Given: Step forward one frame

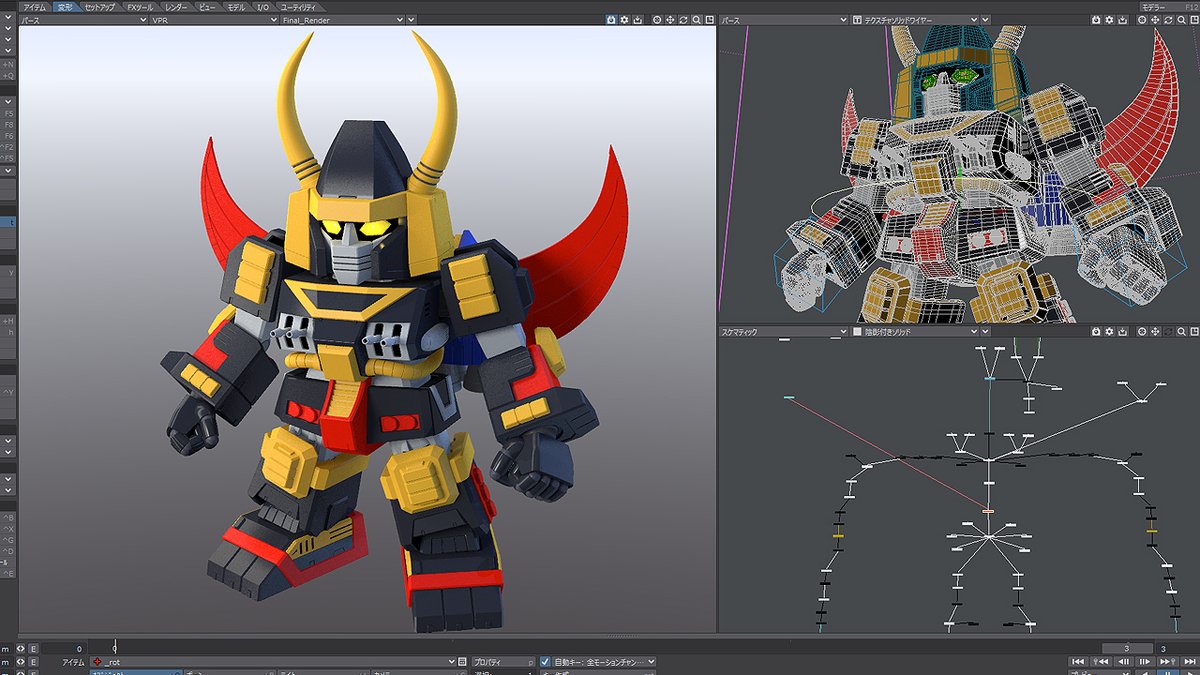Looking at the screenshot, I should click(x=1145, y=661).
